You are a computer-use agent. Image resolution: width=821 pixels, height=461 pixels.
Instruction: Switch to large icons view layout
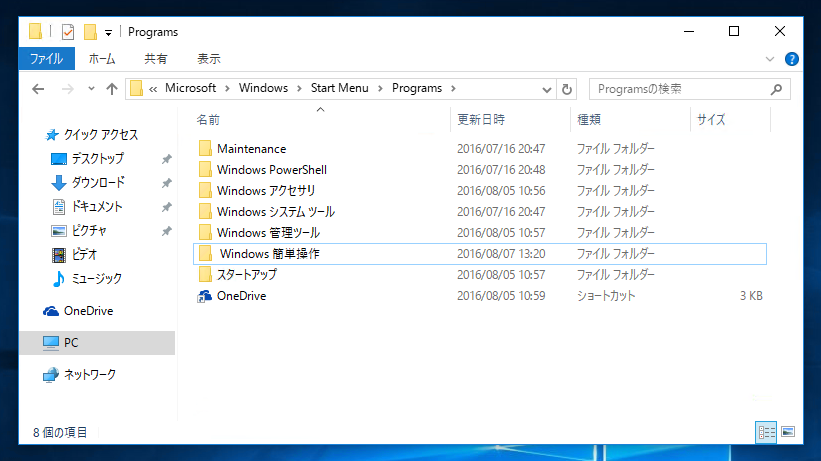tap(788, 432)
